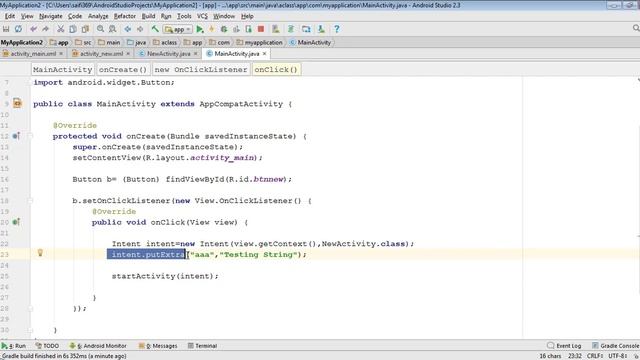Click the Paste clipboard icon
640x360 pixels.
[85, 29]
